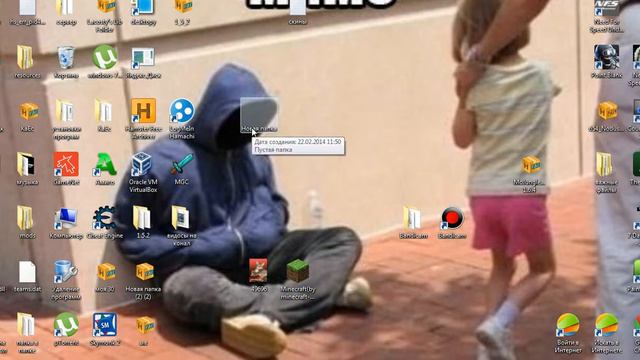Launch the GameNet shortcut

click(66, 168)
